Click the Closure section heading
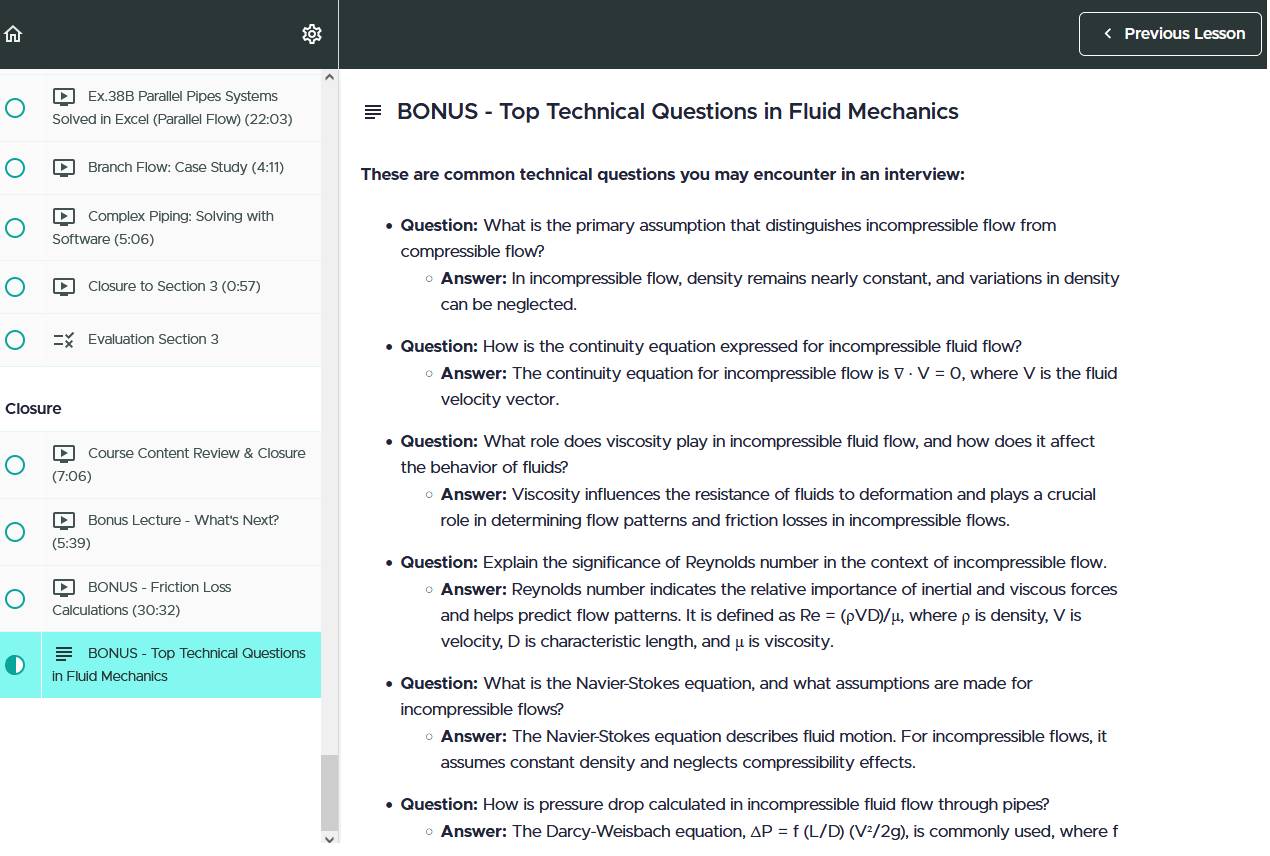This screenshot has width=1270, height=856. [33, 409]
